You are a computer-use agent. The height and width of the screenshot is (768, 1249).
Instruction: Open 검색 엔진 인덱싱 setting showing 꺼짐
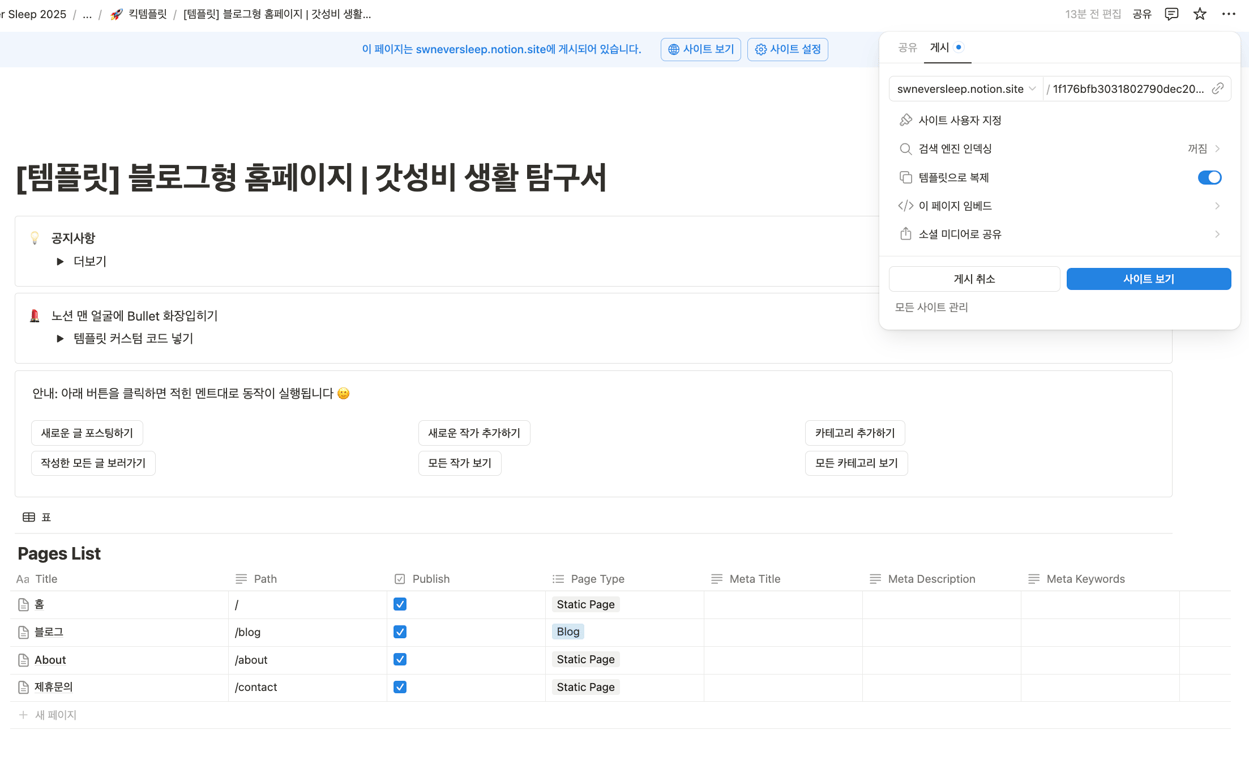1060,149
